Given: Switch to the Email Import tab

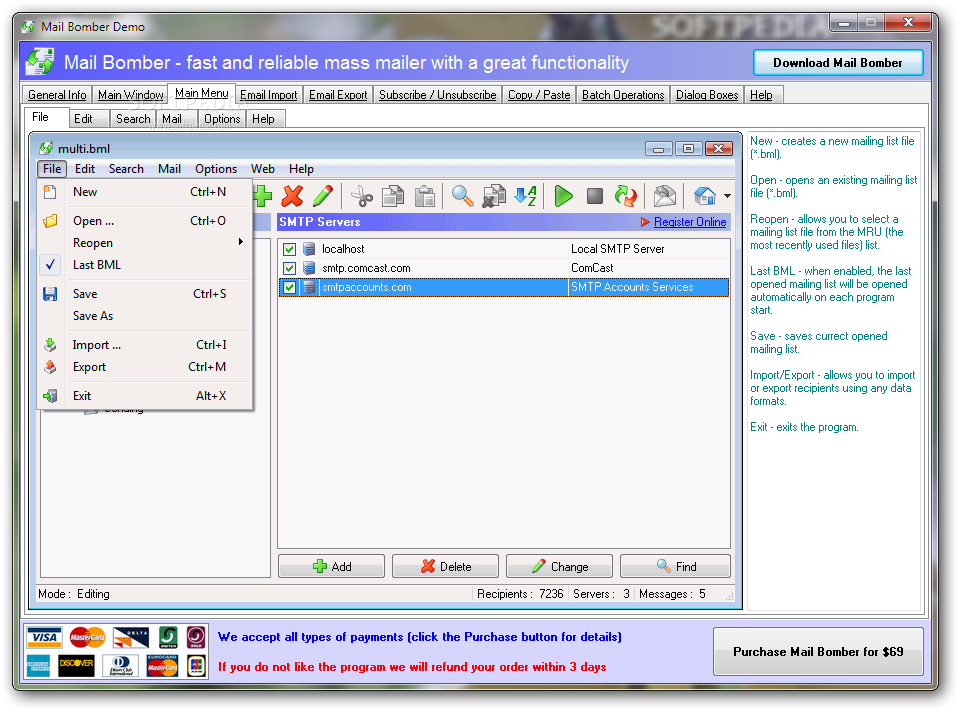Looking at the screenshot, I should tap(268, 95).
